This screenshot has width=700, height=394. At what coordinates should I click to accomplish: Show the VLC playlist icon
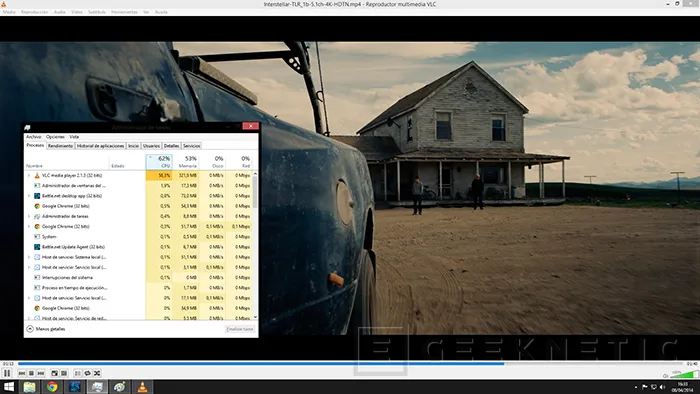[78, 373]
